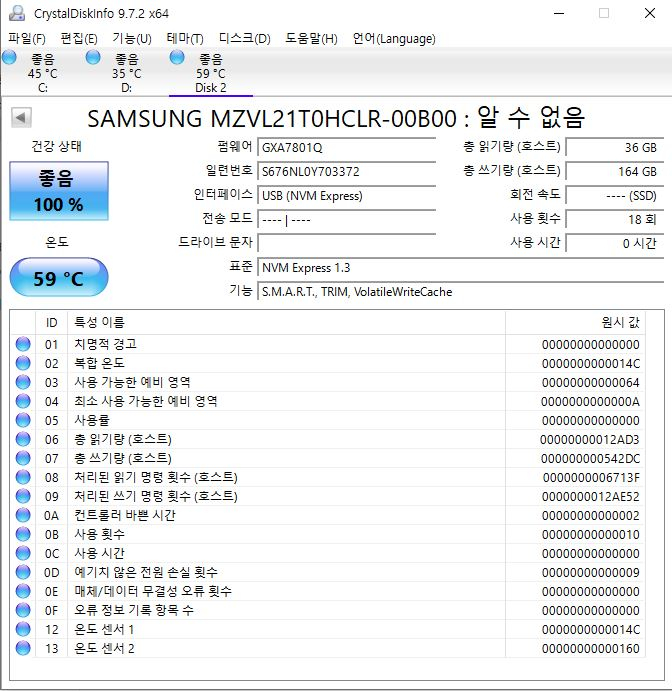Click the 59 °C temperature button
The image size is (672, 691).
click(59, 278)
